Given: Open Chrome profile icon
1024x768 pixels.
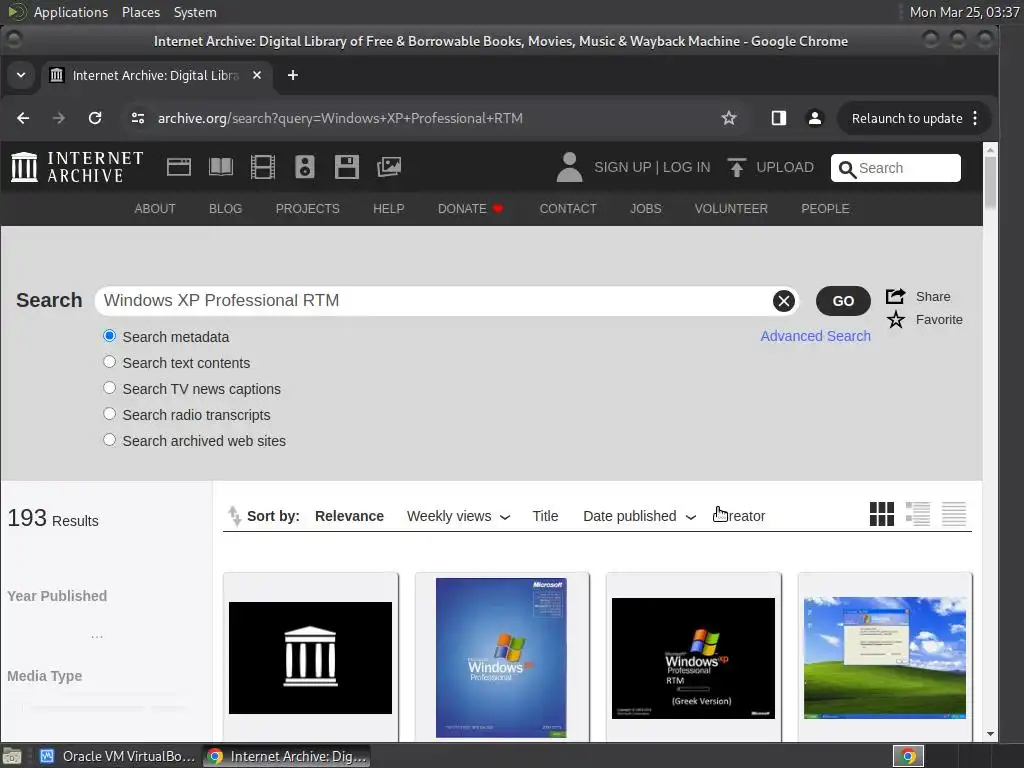Looking at the screenshot, I should pyautogui.click(x=814, y=118).
